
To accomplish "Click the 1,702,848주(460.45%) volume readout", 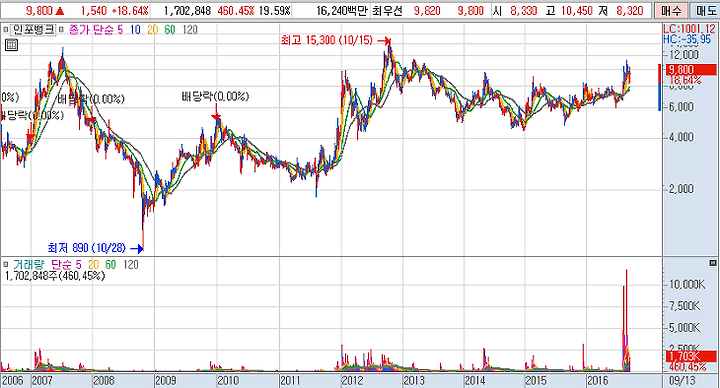I will 55,276.
